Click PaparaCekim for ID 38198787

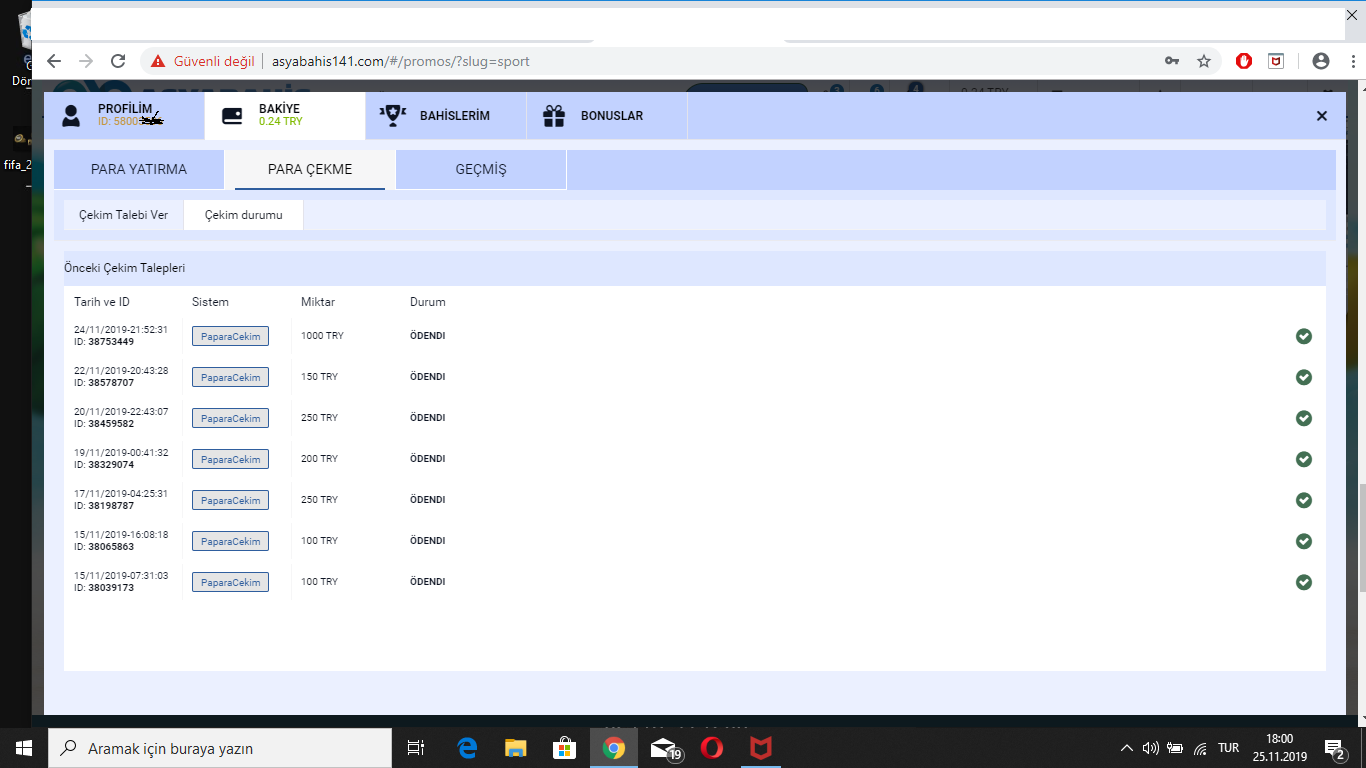click(x=230, y=500)
